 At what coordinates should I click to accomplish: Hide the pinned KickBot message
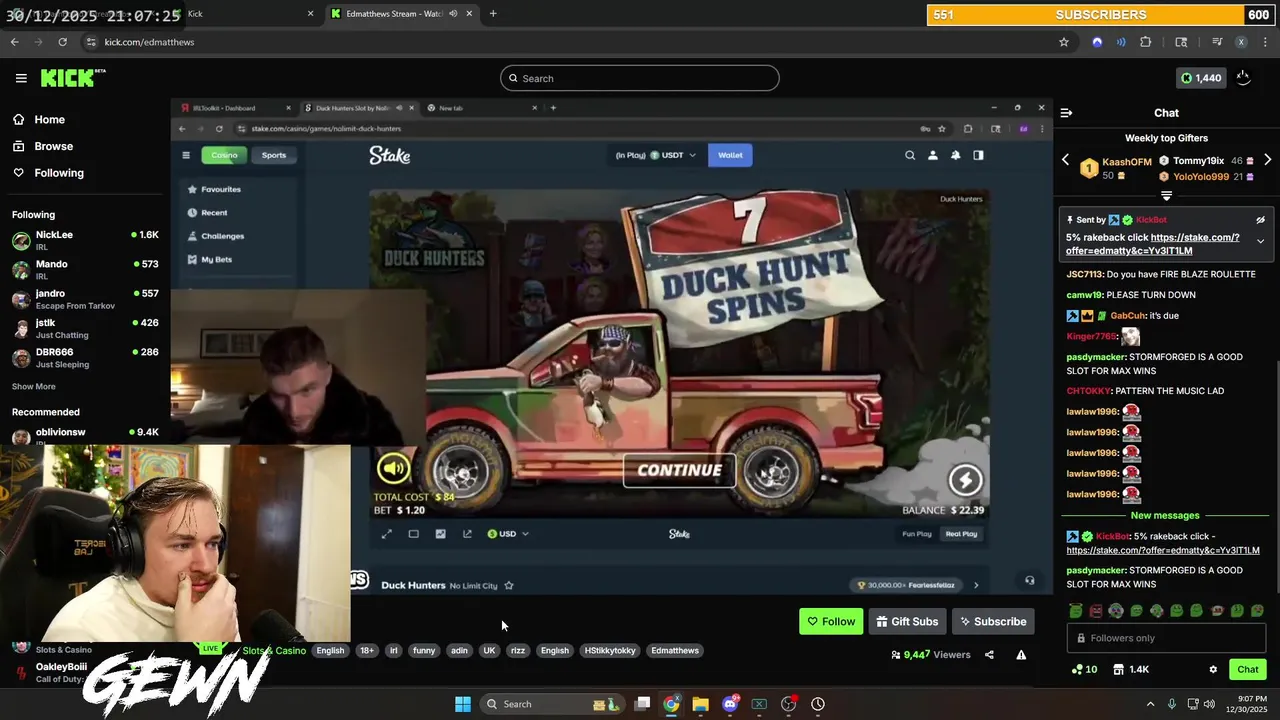[1260, 220]
